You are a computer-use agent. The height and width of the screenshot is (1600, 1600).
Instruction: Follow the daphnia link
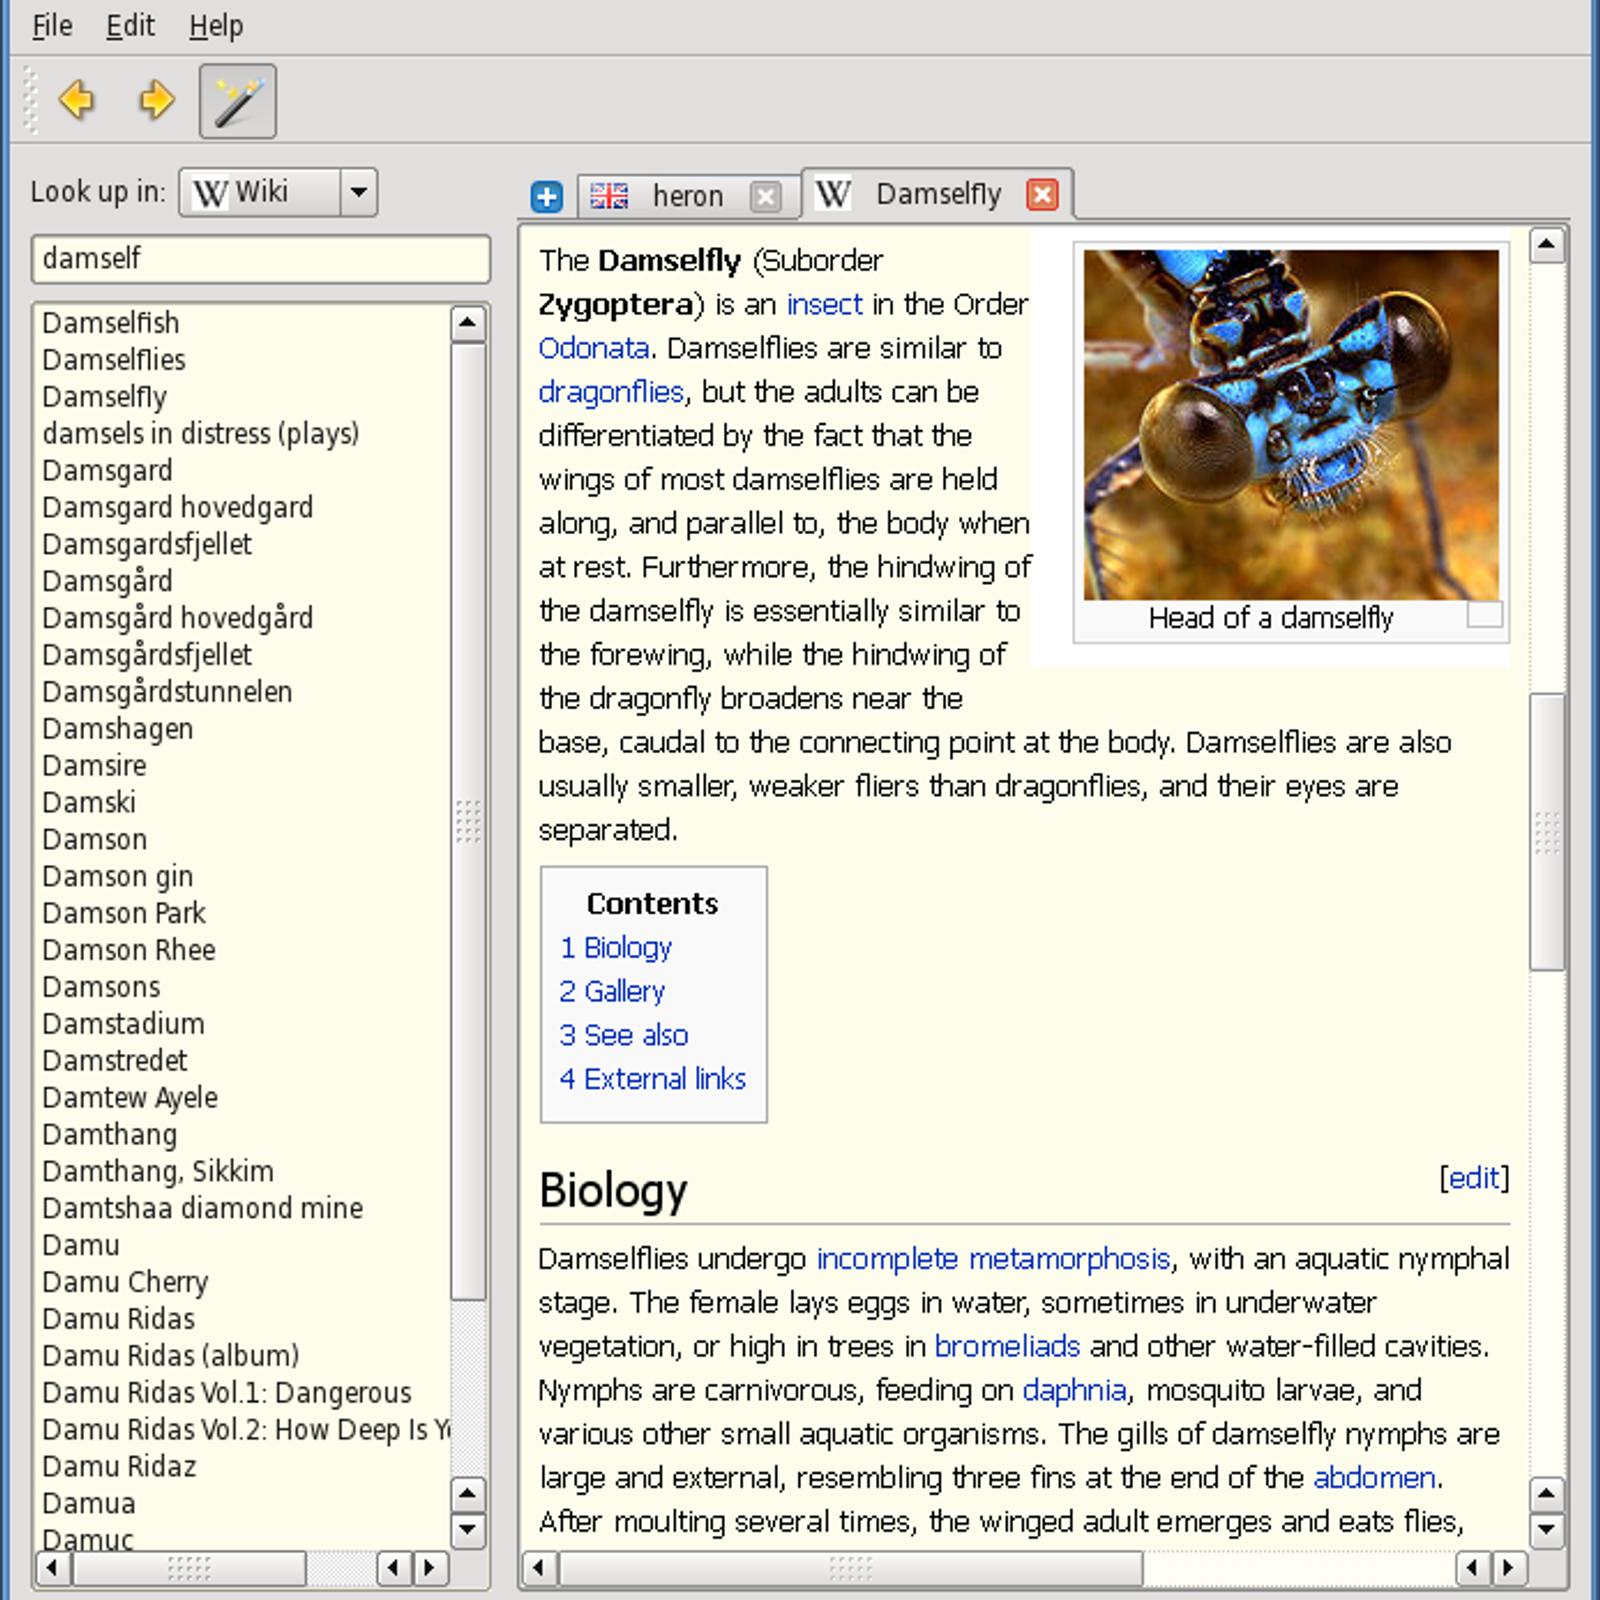click(x=1074, y=1391)
